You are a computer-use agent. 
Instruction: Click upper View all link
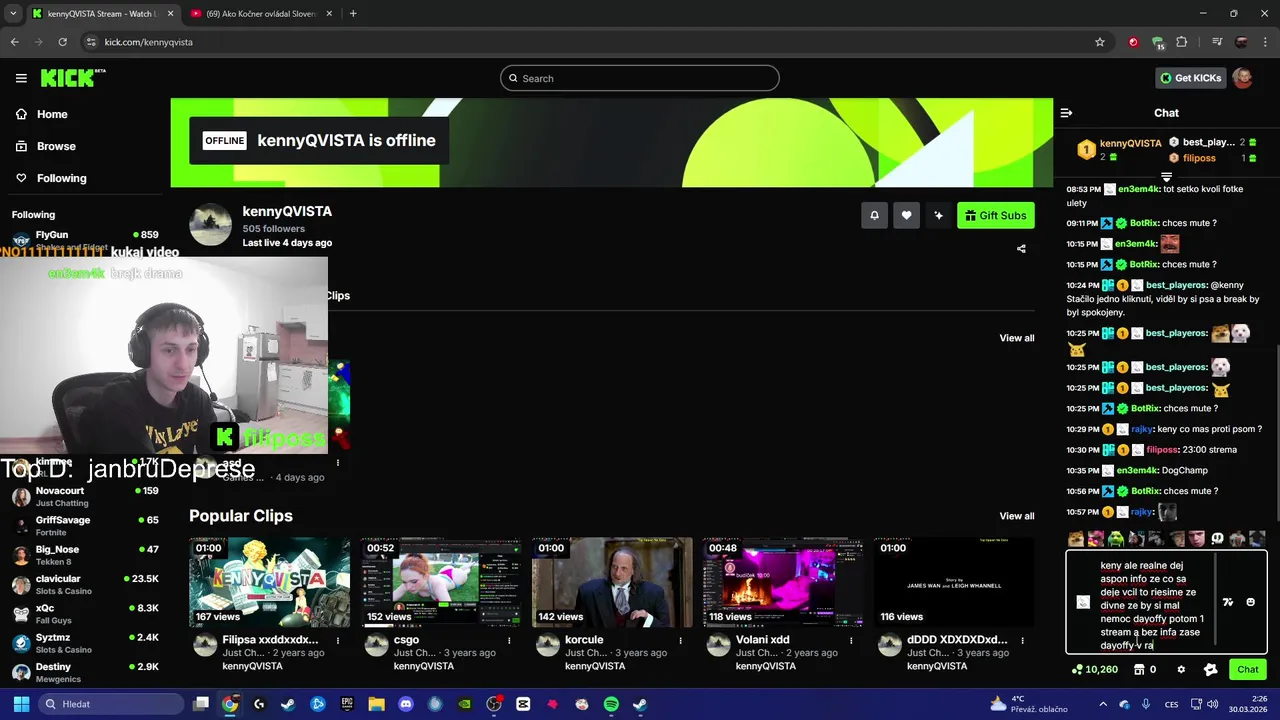(x=1016, y=338)
